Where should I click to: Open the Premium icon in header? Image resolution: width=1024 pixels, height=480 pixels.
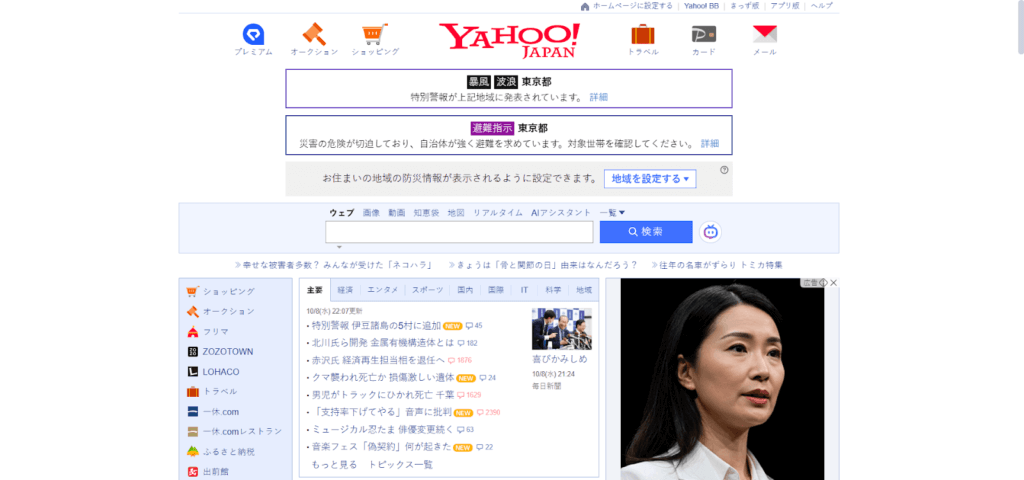tap(253, 34)
